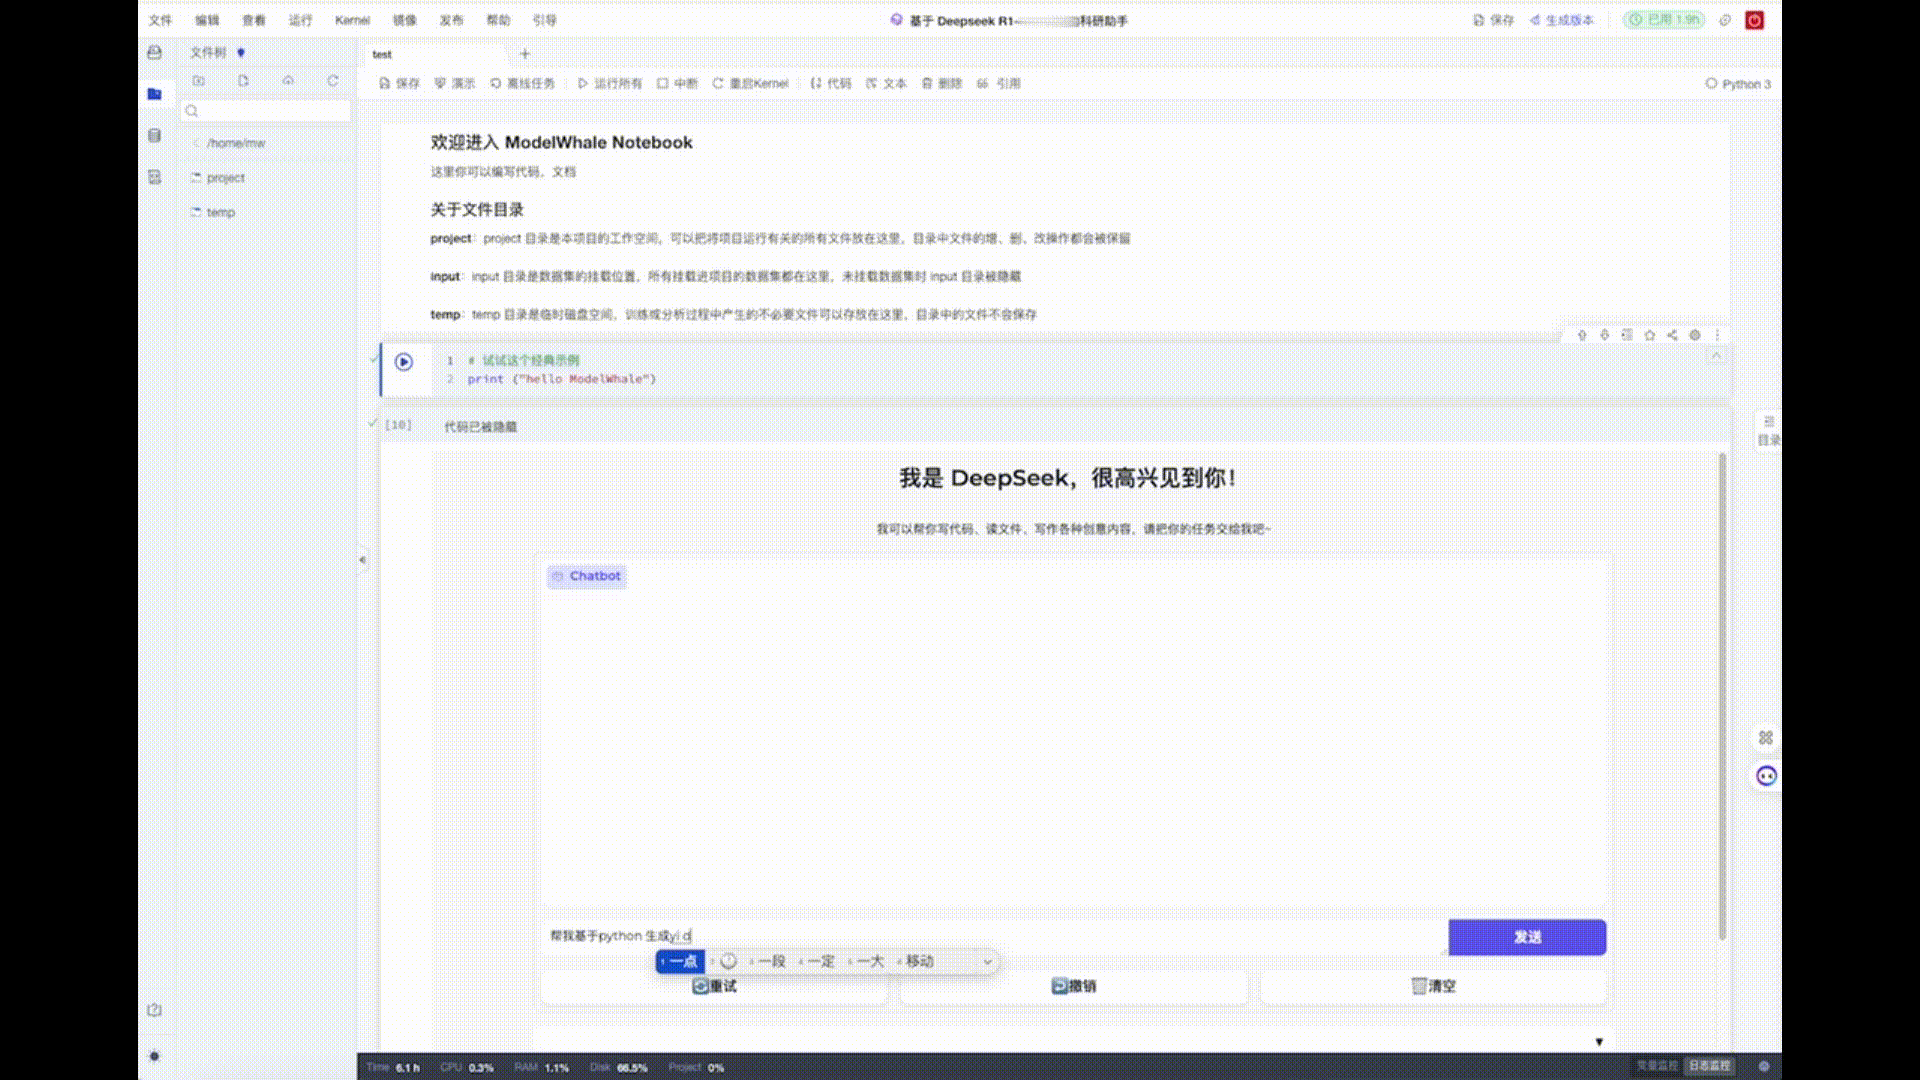Screen dimensions: 1920x1080
Task: Click the link icon in header
Action: click(1725, 20)
